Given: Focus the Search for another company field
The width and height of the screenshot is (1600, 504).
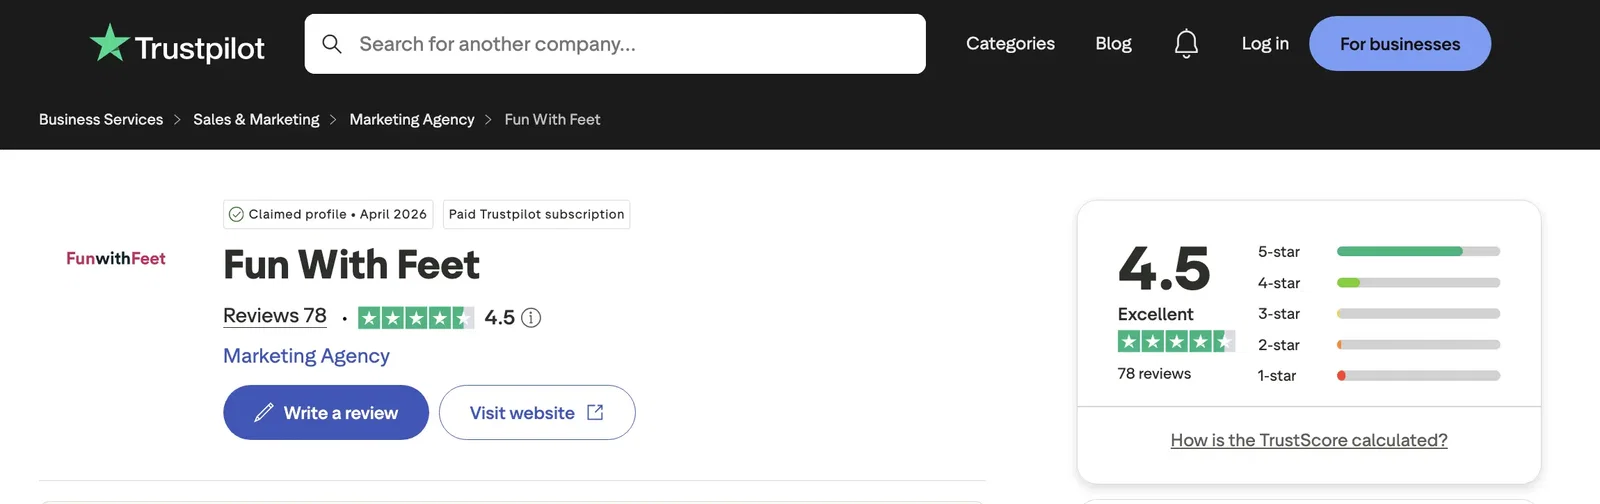Looking at the screenshot, I should point(615,44).
